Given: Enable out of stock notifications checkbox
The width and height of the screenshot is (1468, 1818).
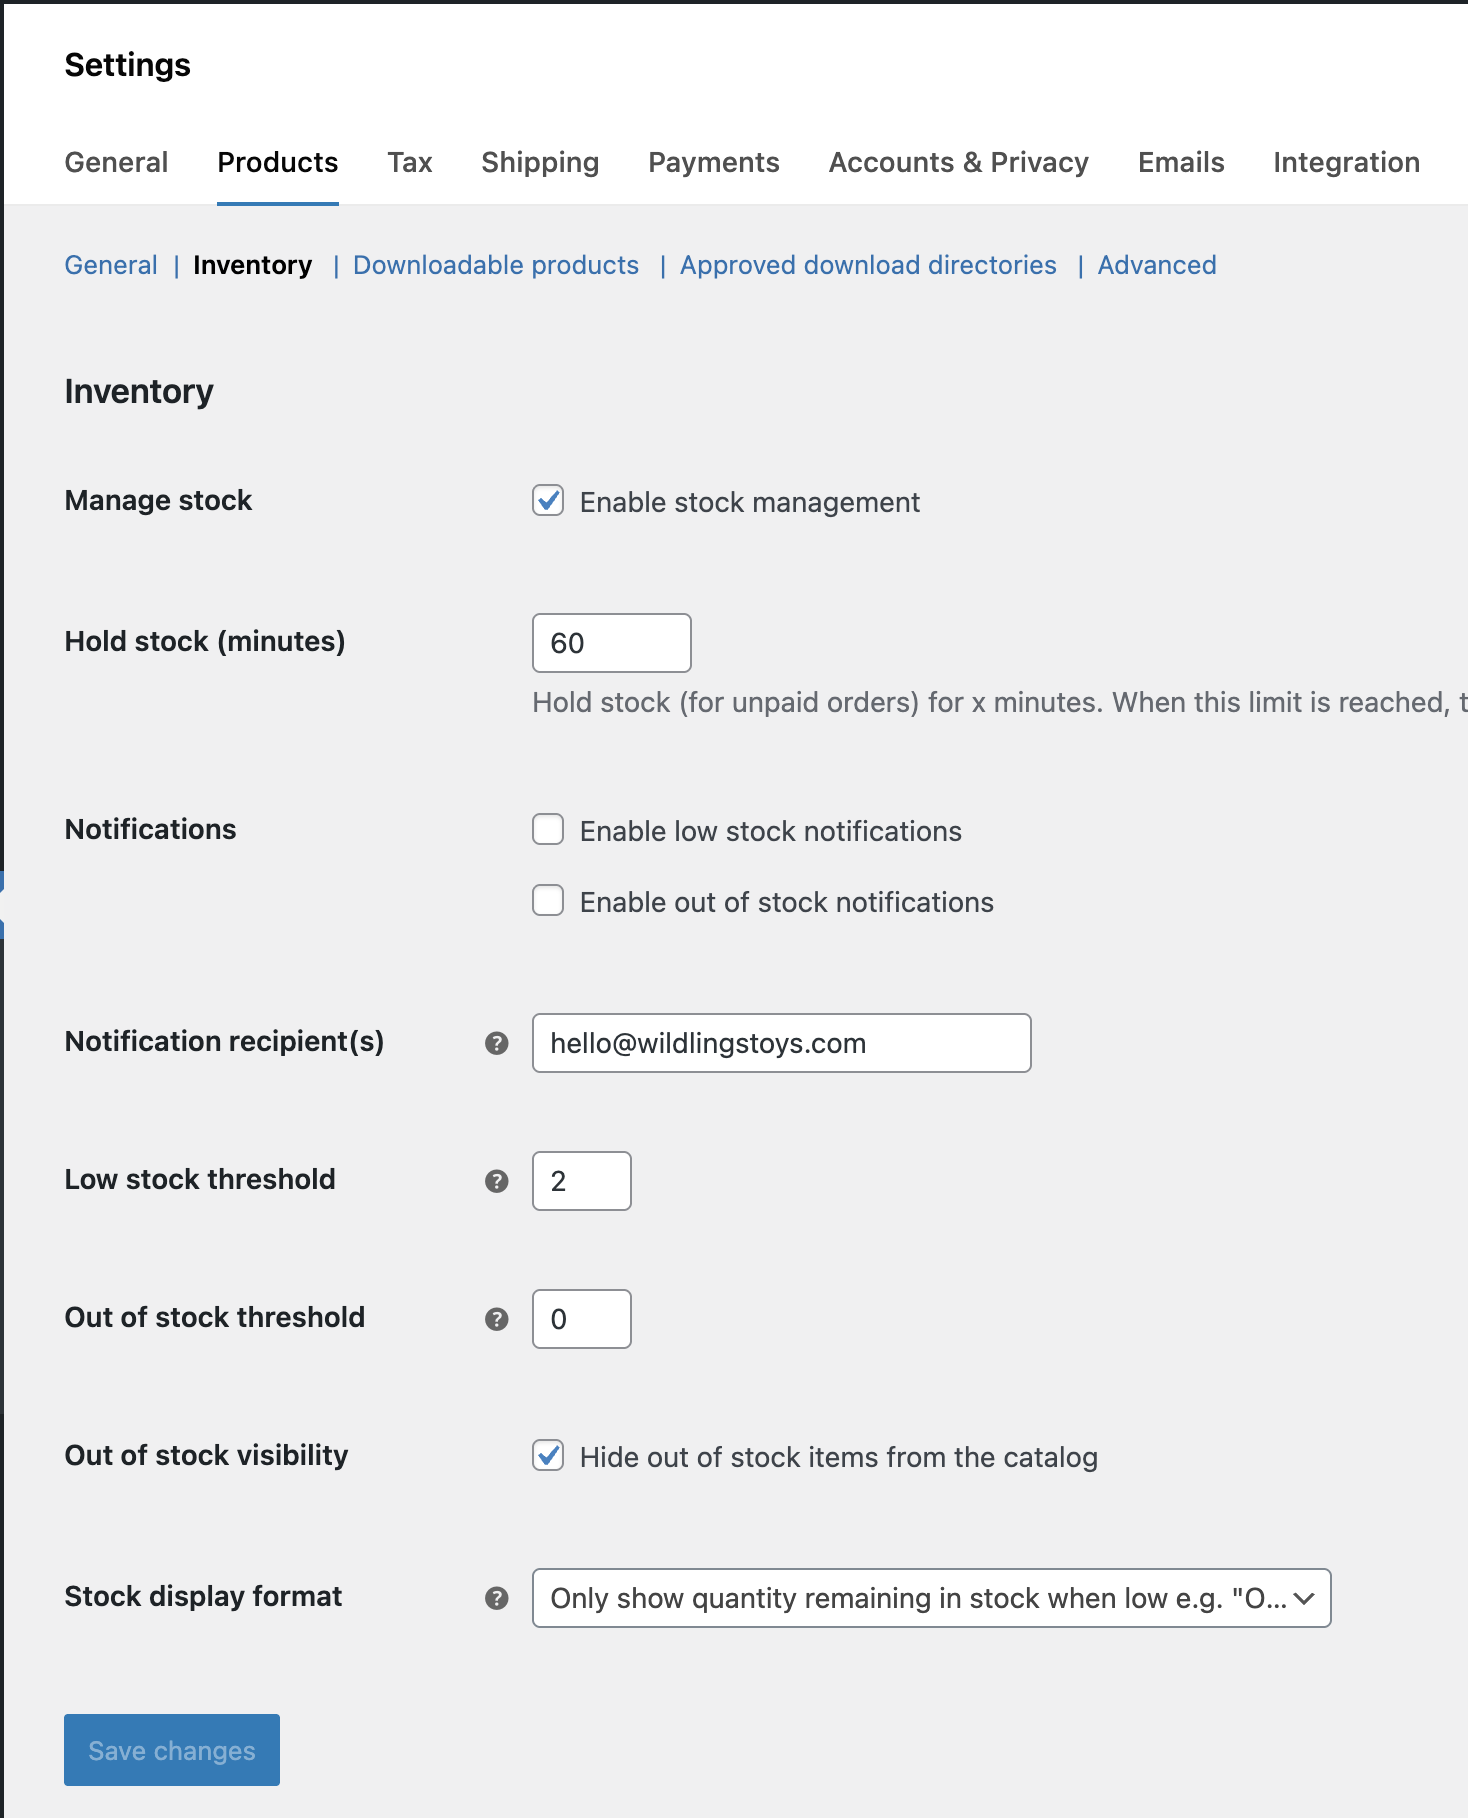Looking at the screenshot, I should (x=548, y=901).
